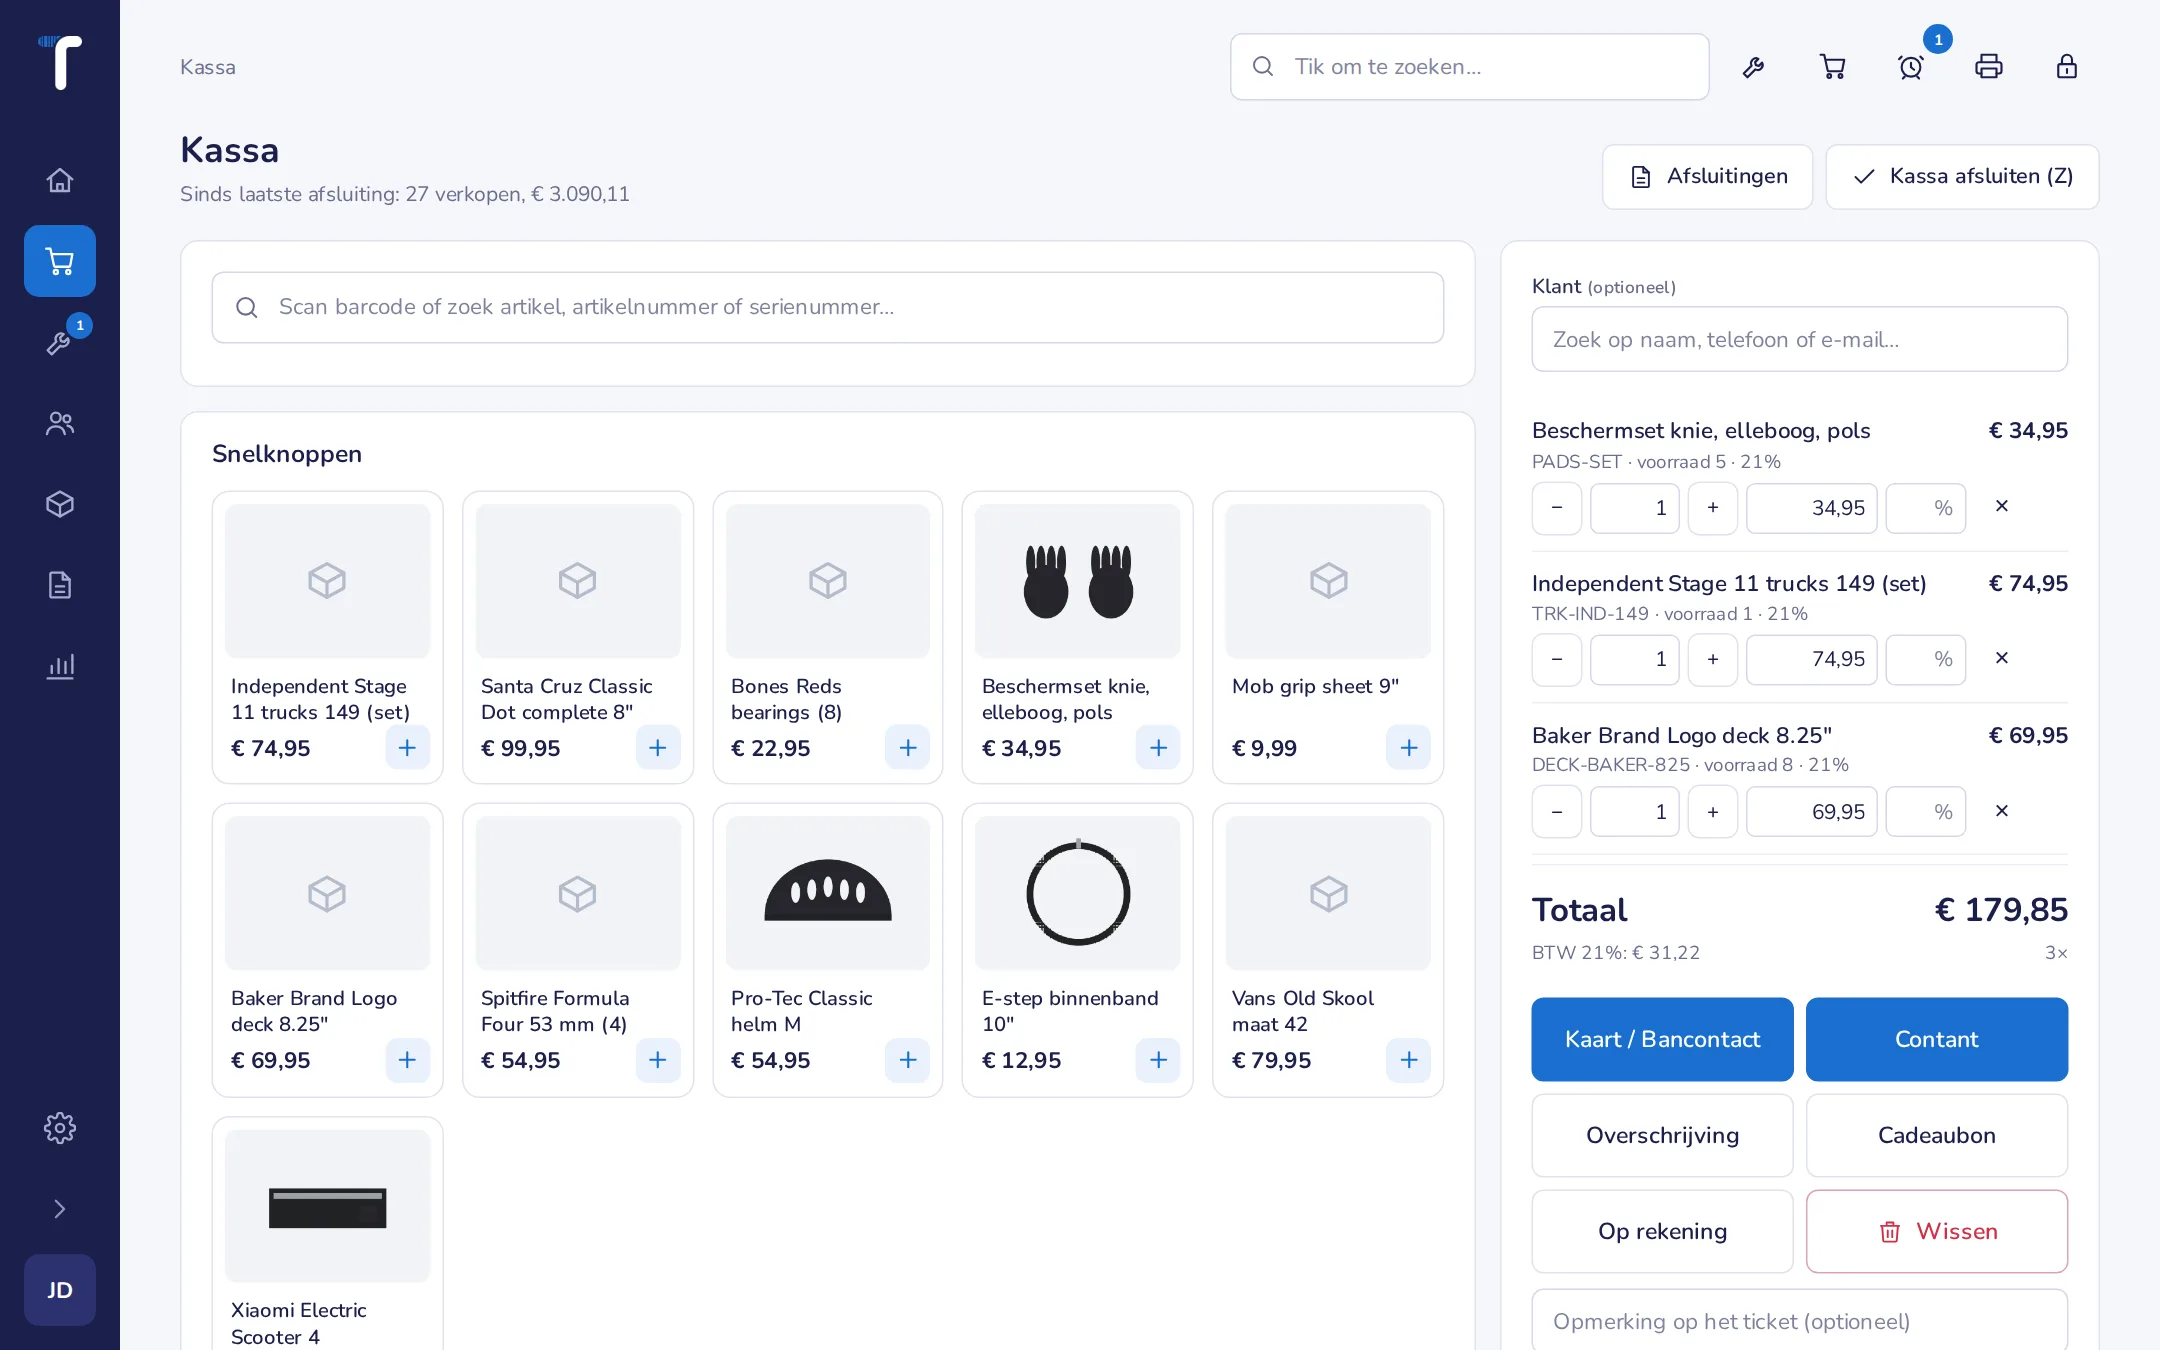
Task: Open Afsluitingen overview
Action: coord(1708,177)
